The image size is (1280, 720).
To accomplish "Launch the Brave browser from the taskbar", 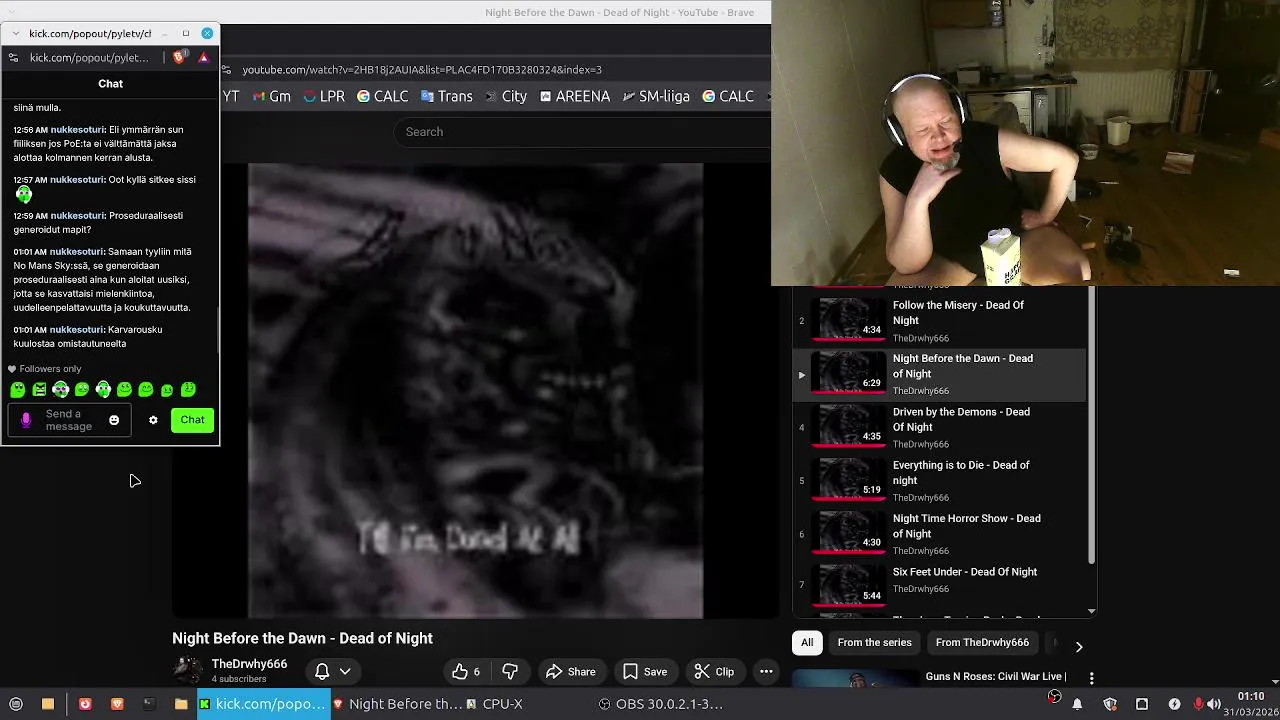I will [x=117, y=704].
